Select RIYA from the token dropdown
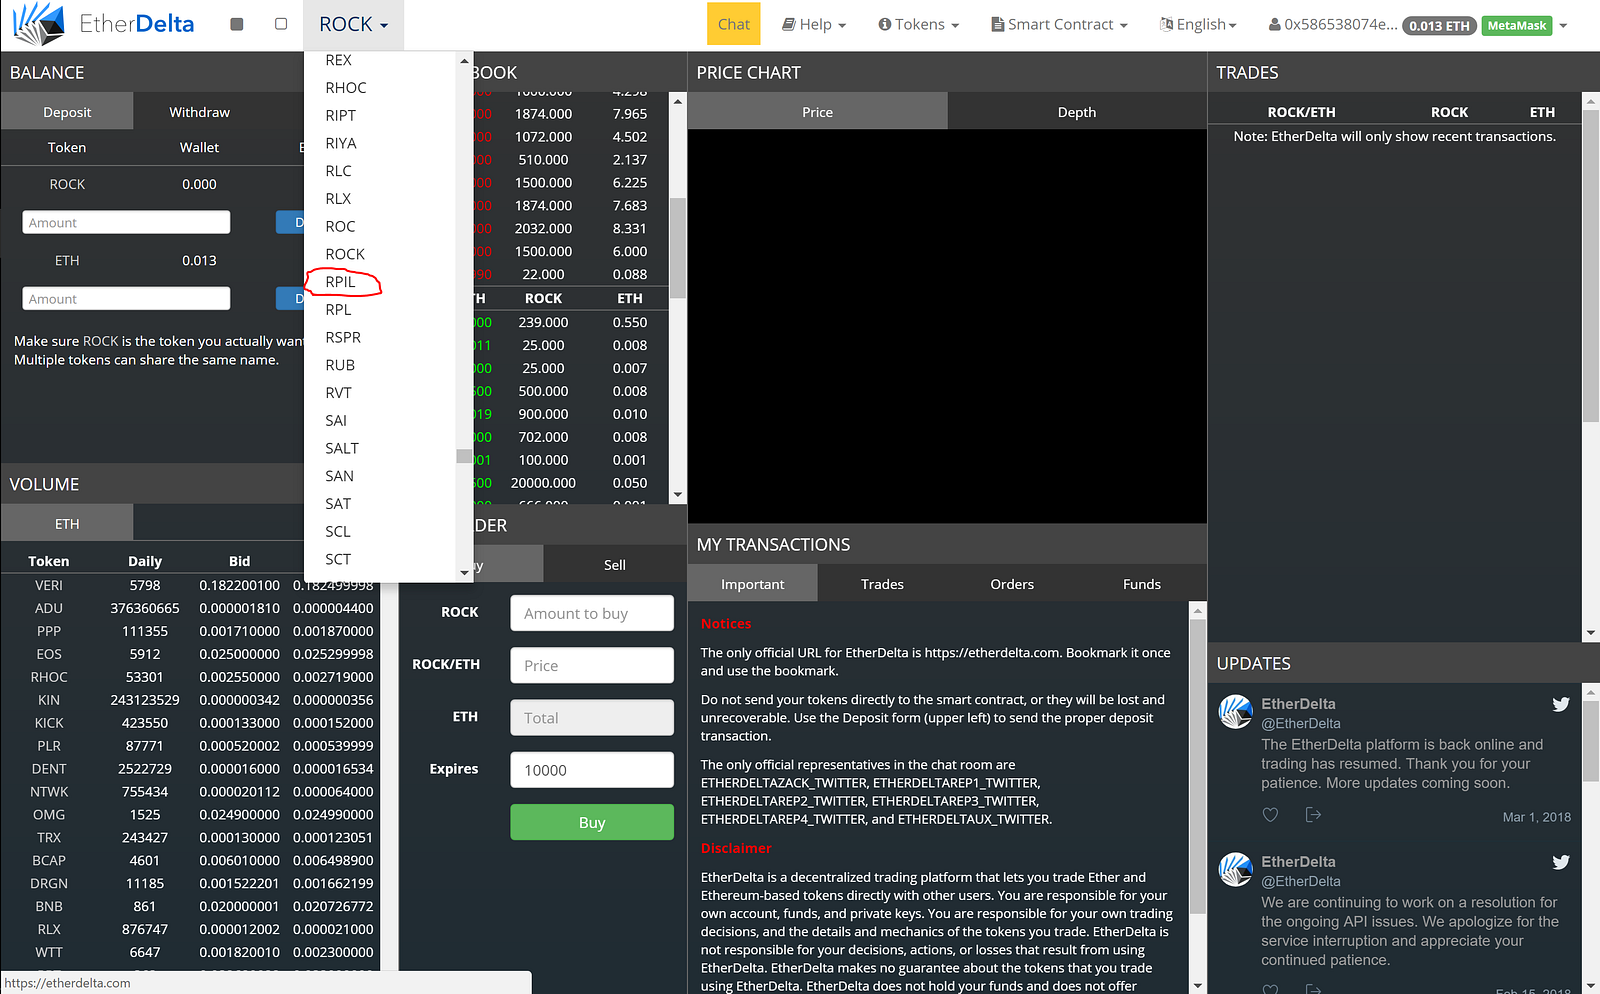1600x994 pixels. click(341, 143)
